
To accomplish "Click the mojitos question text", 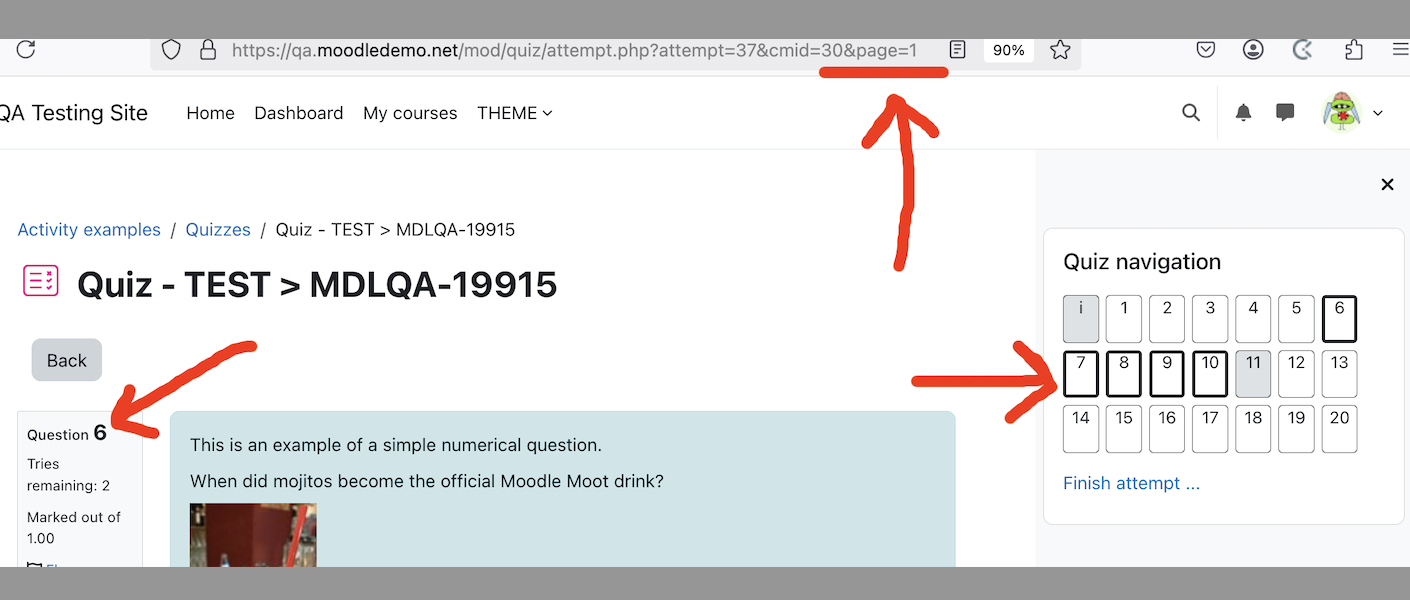I will point(427,481).
